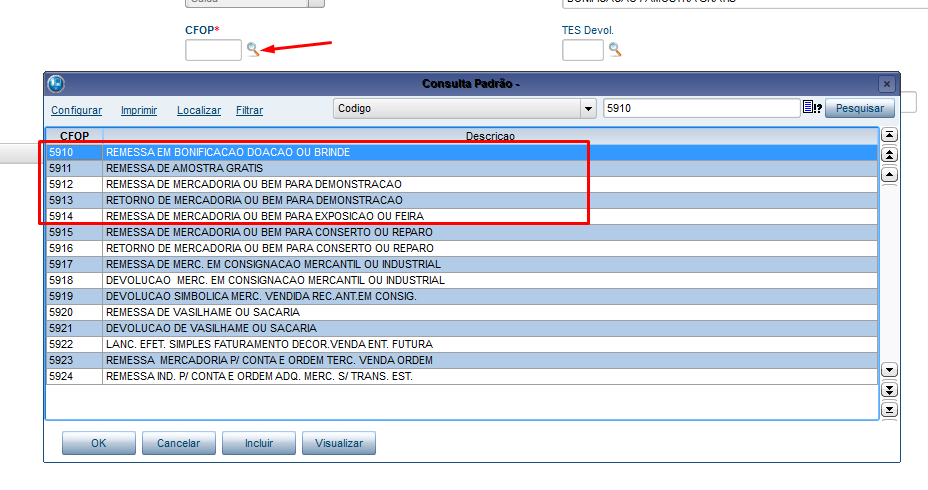Select row 5915 REMESSA PARA CONSERTO OU REPARO
Viewport: 928px width, 490px height.
[x=462, y=232]
